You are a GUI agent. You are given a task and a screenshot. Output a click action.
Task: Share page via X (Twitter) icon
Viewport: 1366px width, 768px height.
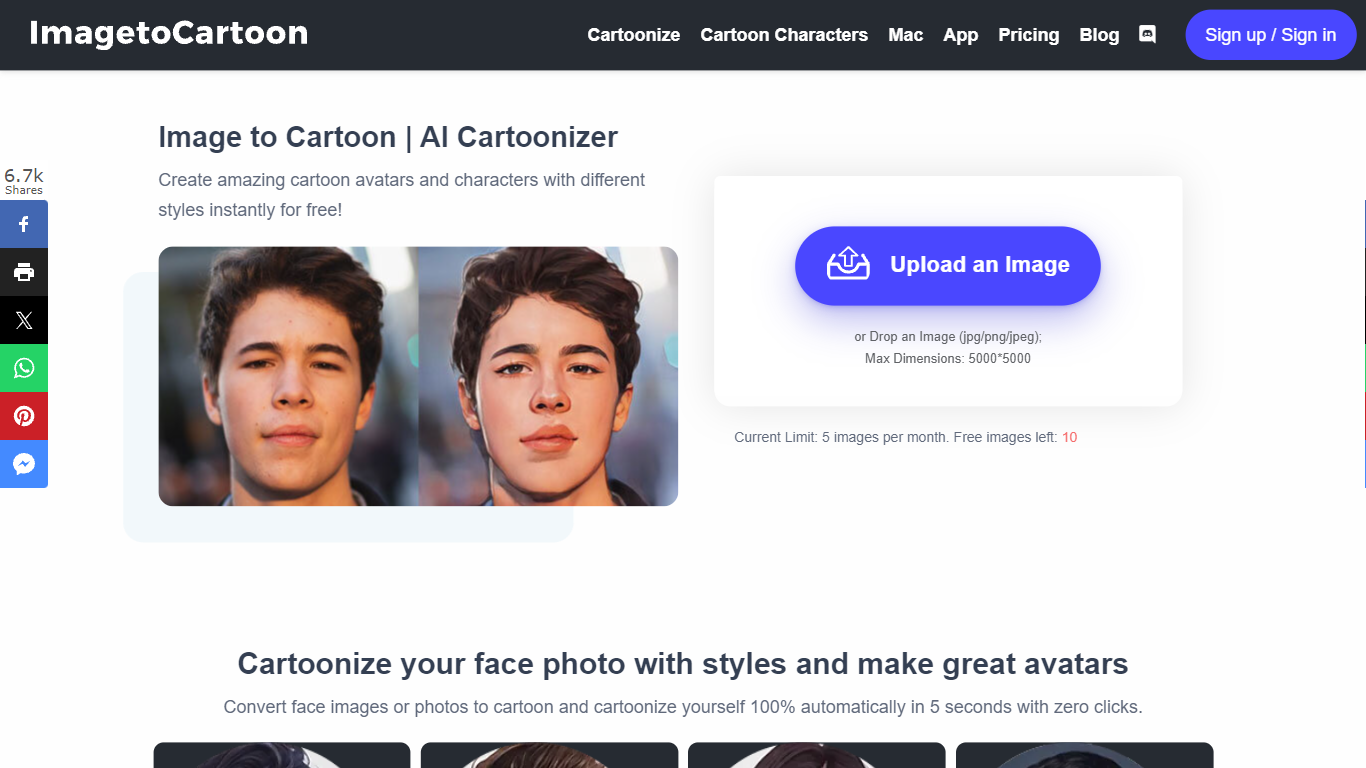[24, 320]
